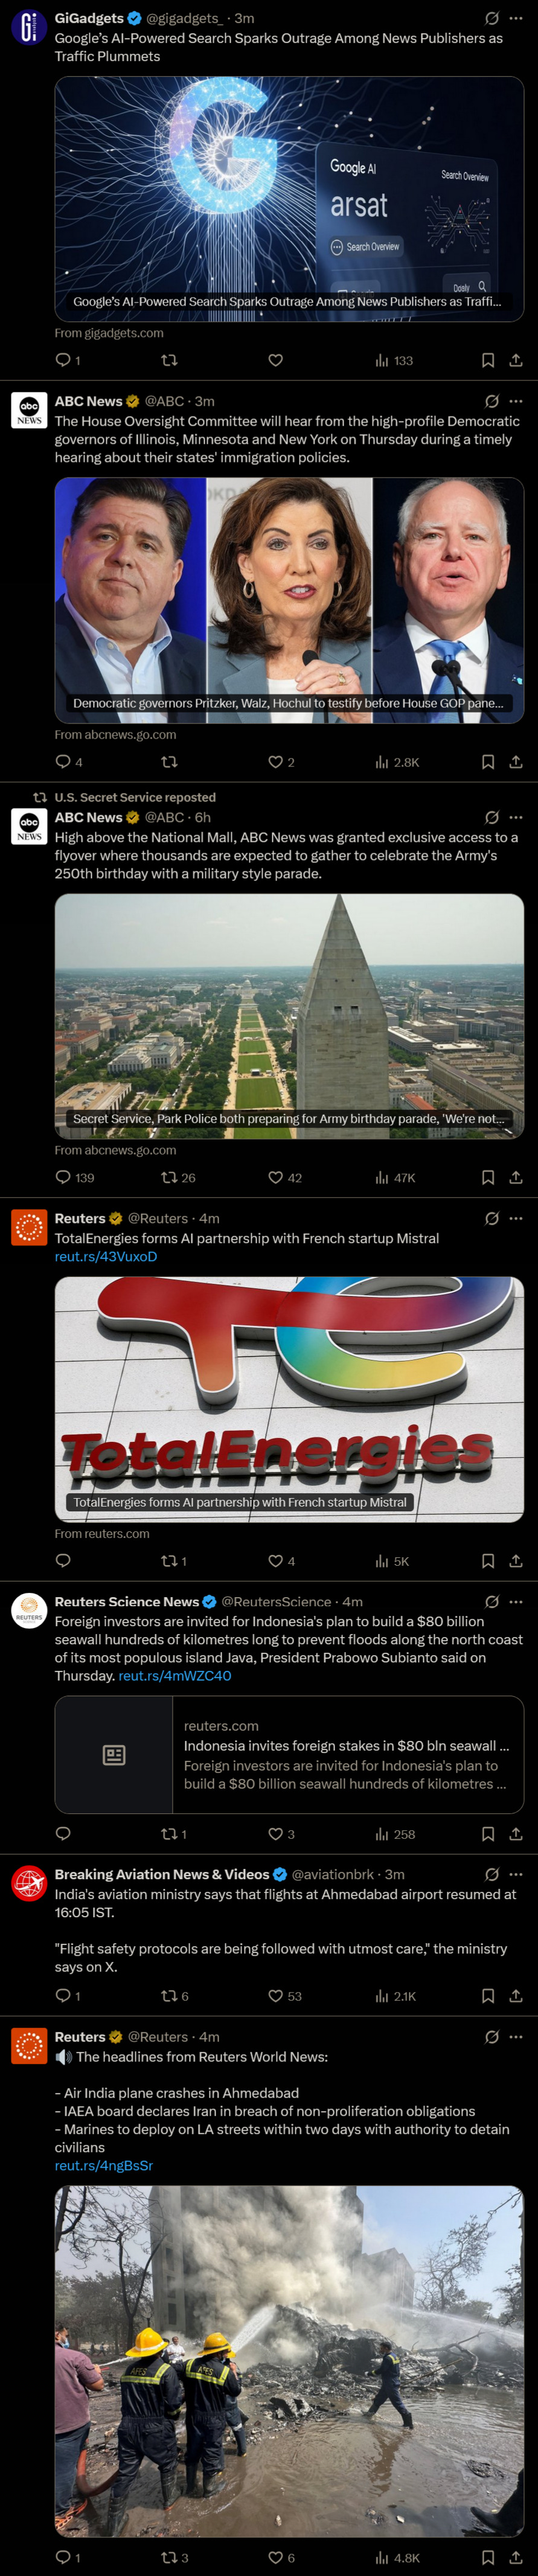Expand options for Breaking Aviation News post
This screenshot has width=538, height=2576.
click(x=516, y=1874)
